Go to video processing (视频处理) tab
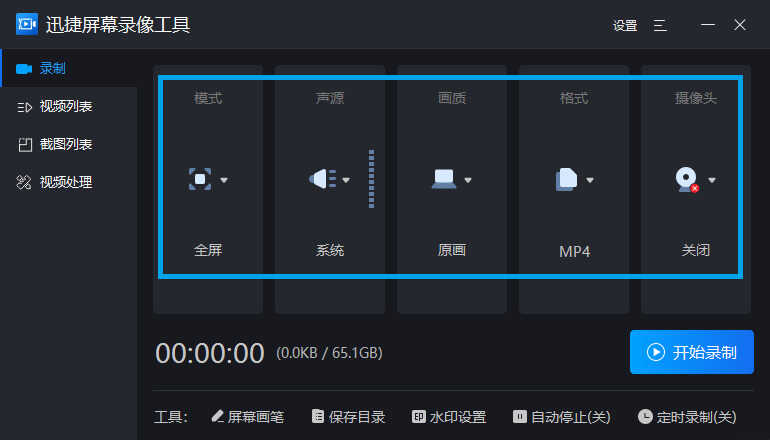The height and width of the screenshot is (440, 770). tap(62, 183)
